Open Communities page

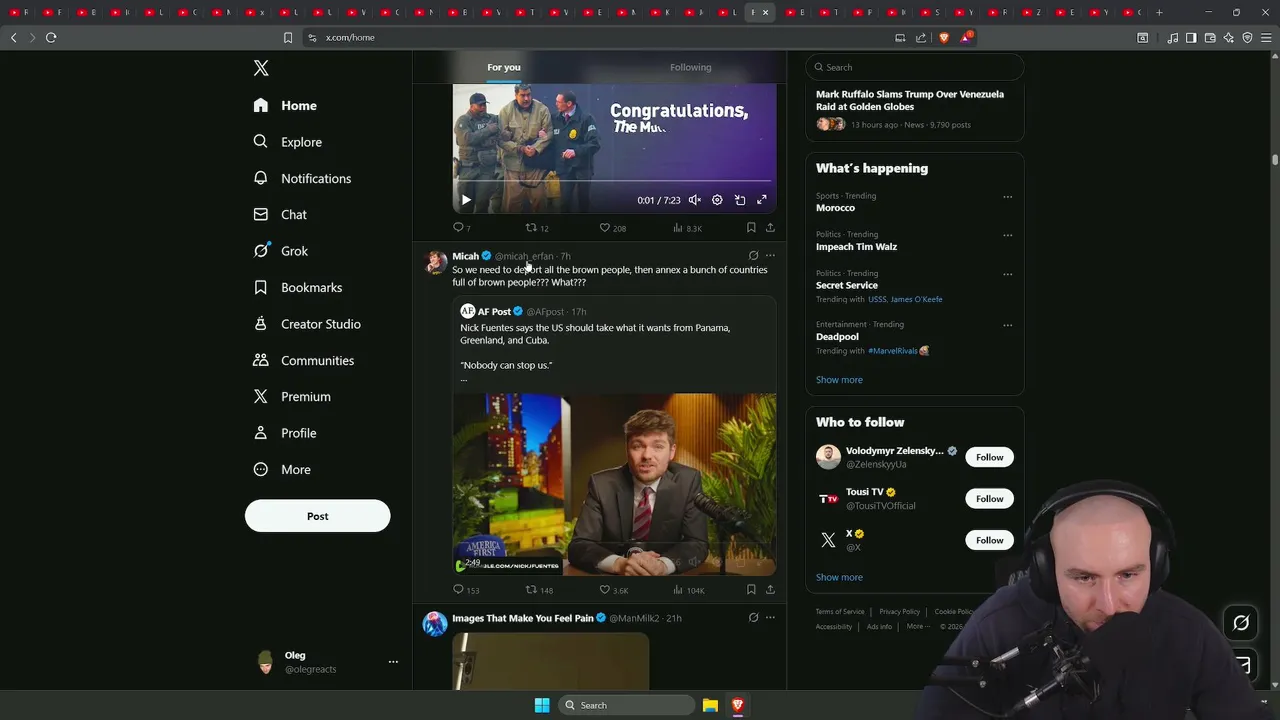tap(303, 360)
